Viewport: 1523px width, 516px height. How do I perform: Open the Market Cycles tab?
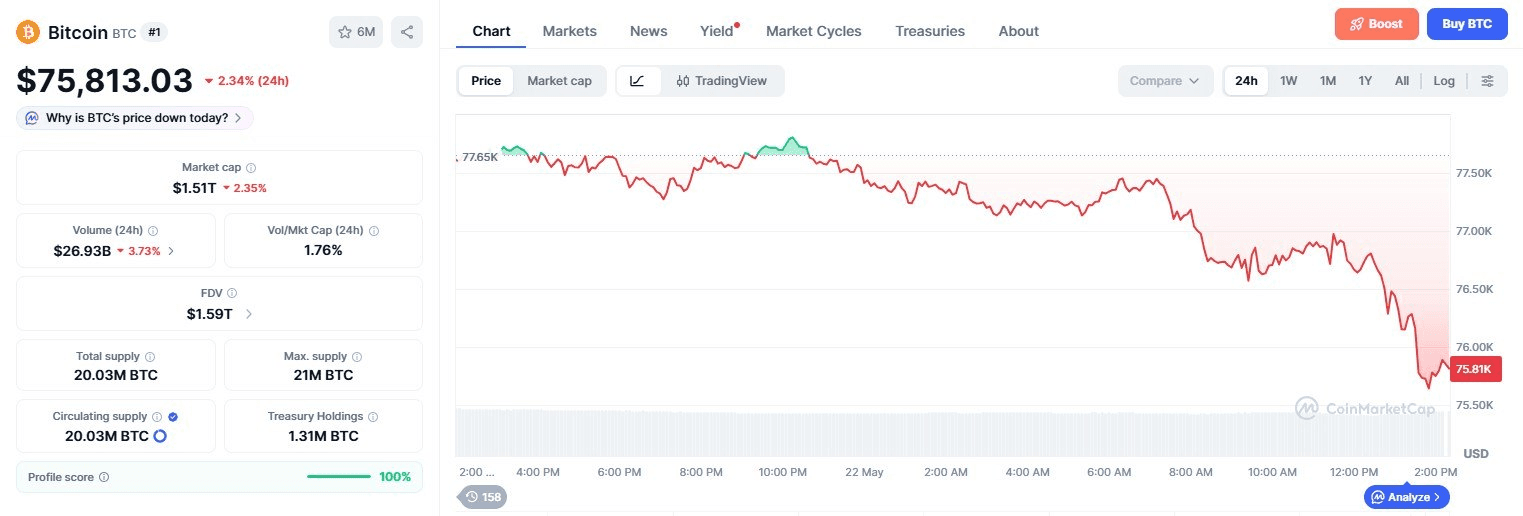814,31
